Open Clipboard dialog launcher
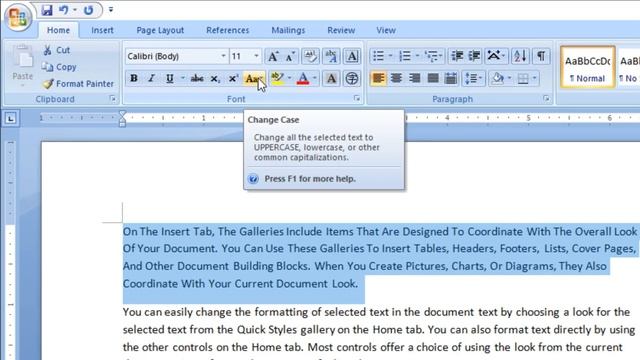 coord(113,99)
